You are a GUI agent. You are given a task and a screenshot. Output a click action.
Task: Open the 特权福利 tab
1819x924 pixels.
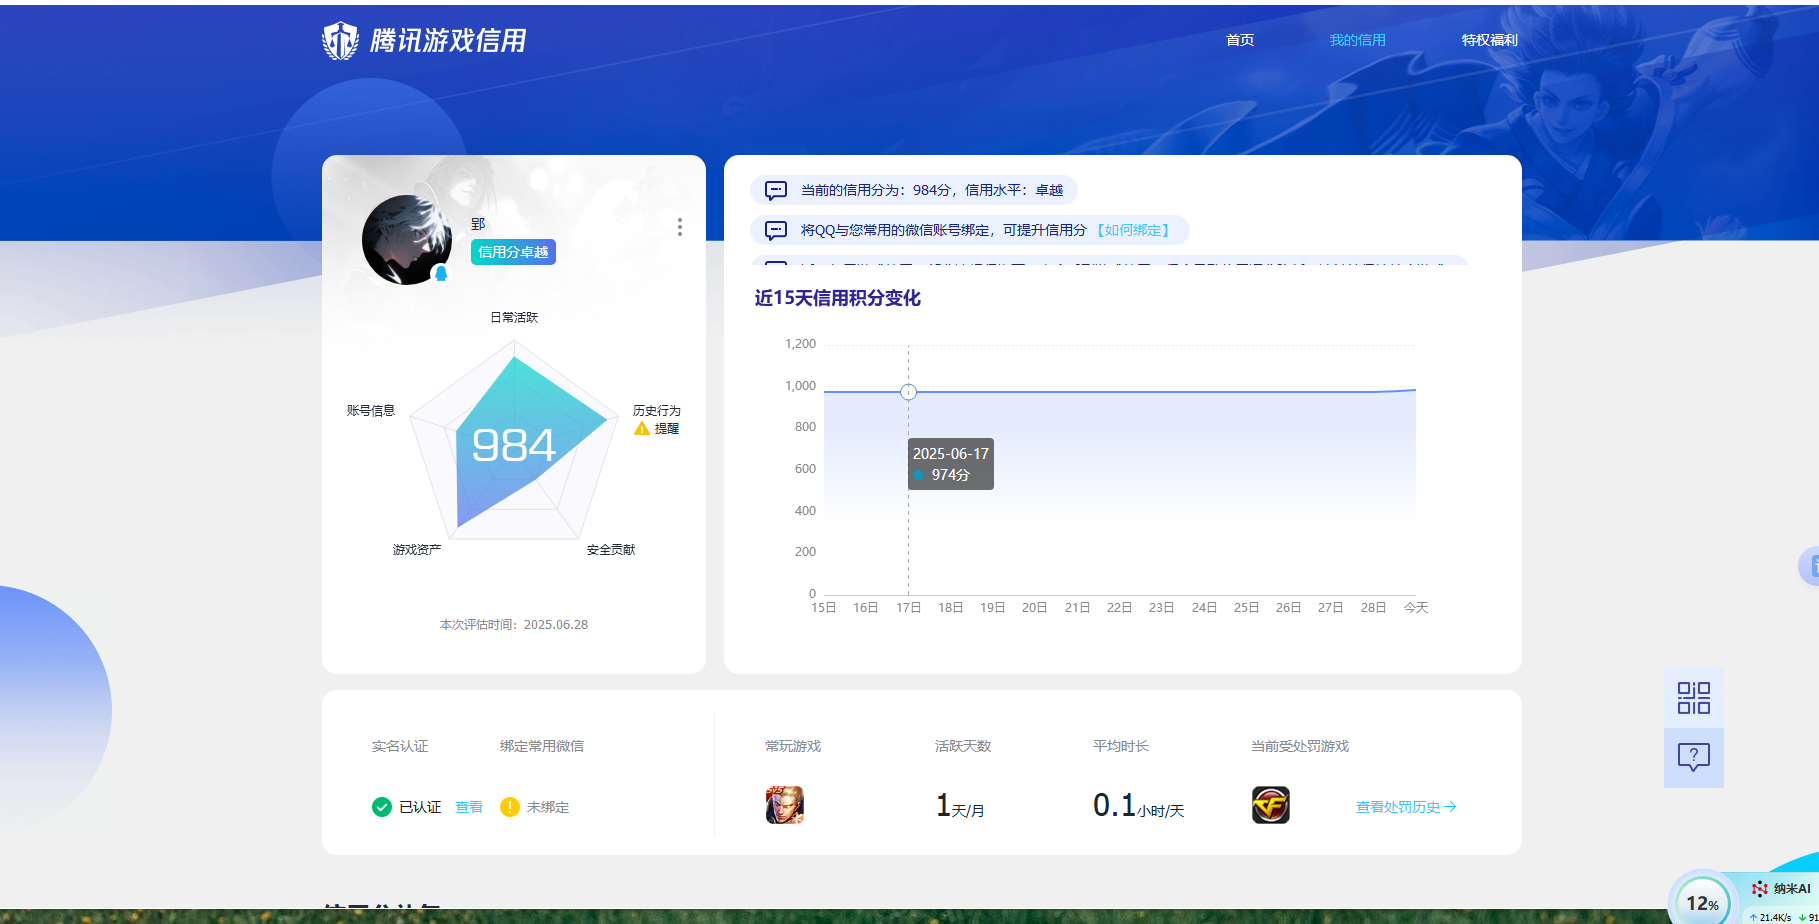point(1489,40)
